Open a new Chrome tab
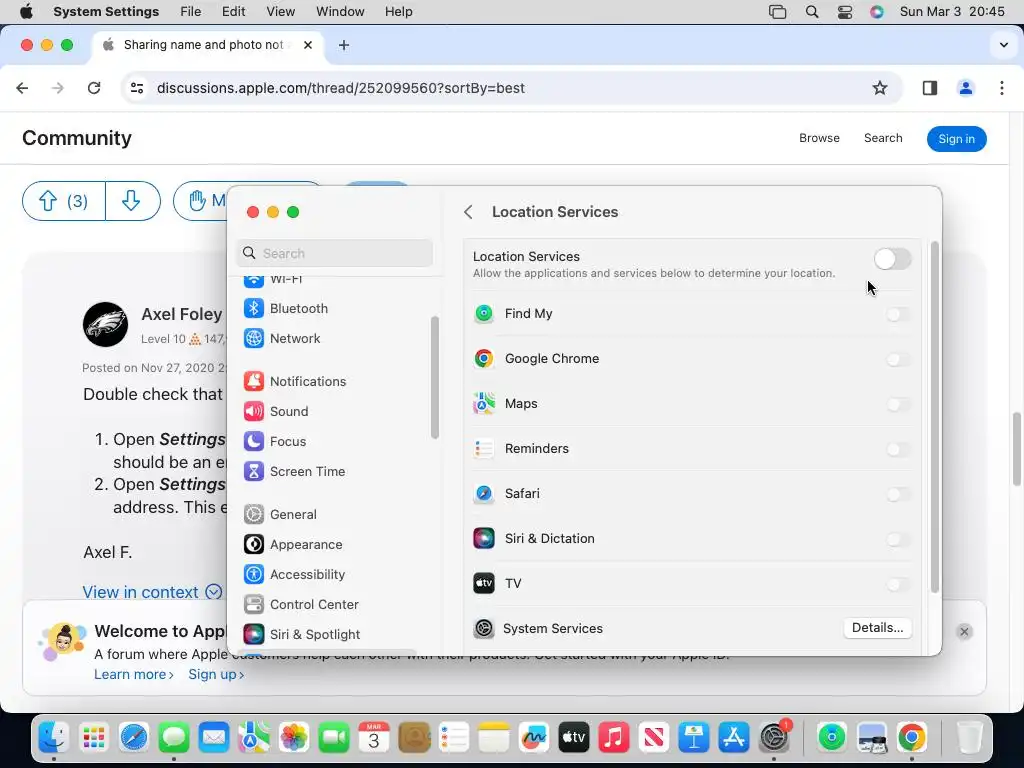The height and width of the screenshot is (768, 1024). pos(344,45)
